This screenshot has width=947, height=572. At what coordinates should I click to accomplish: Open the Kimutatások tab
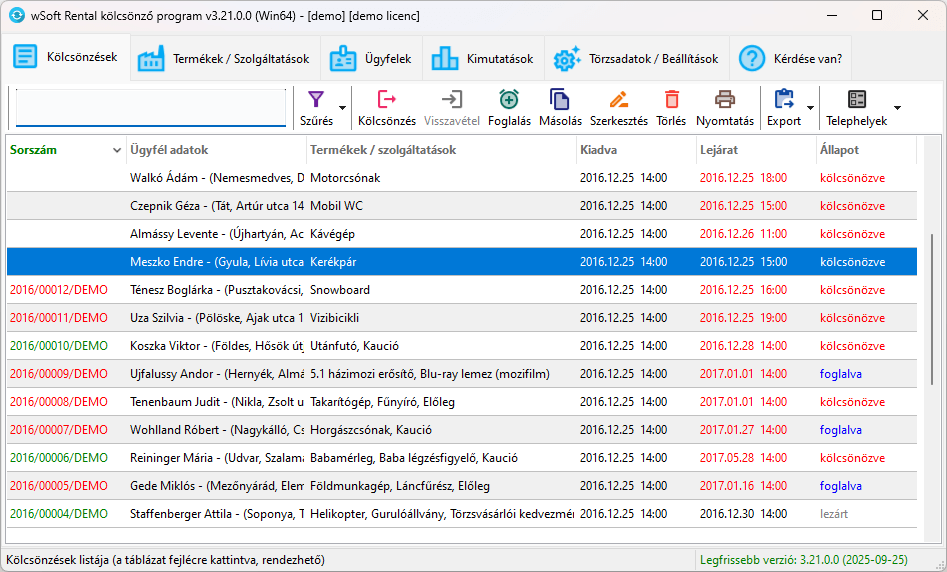[x=483, y=59]
